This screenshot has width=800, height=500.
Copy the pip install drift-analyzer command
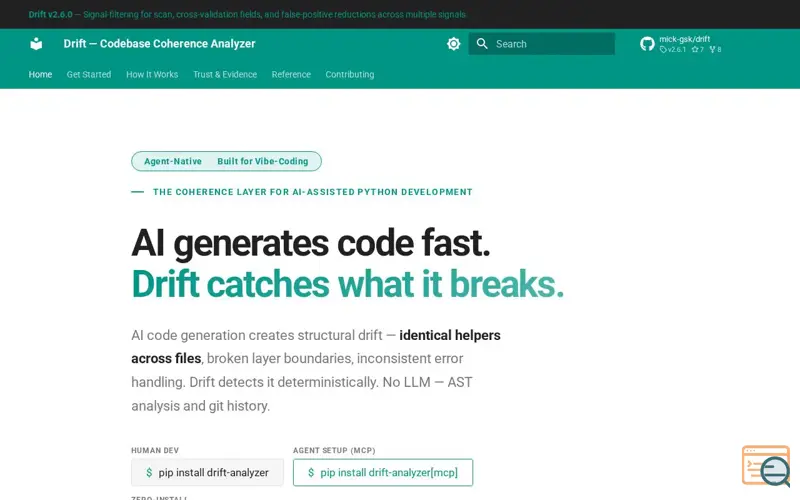tap(207, 472)
